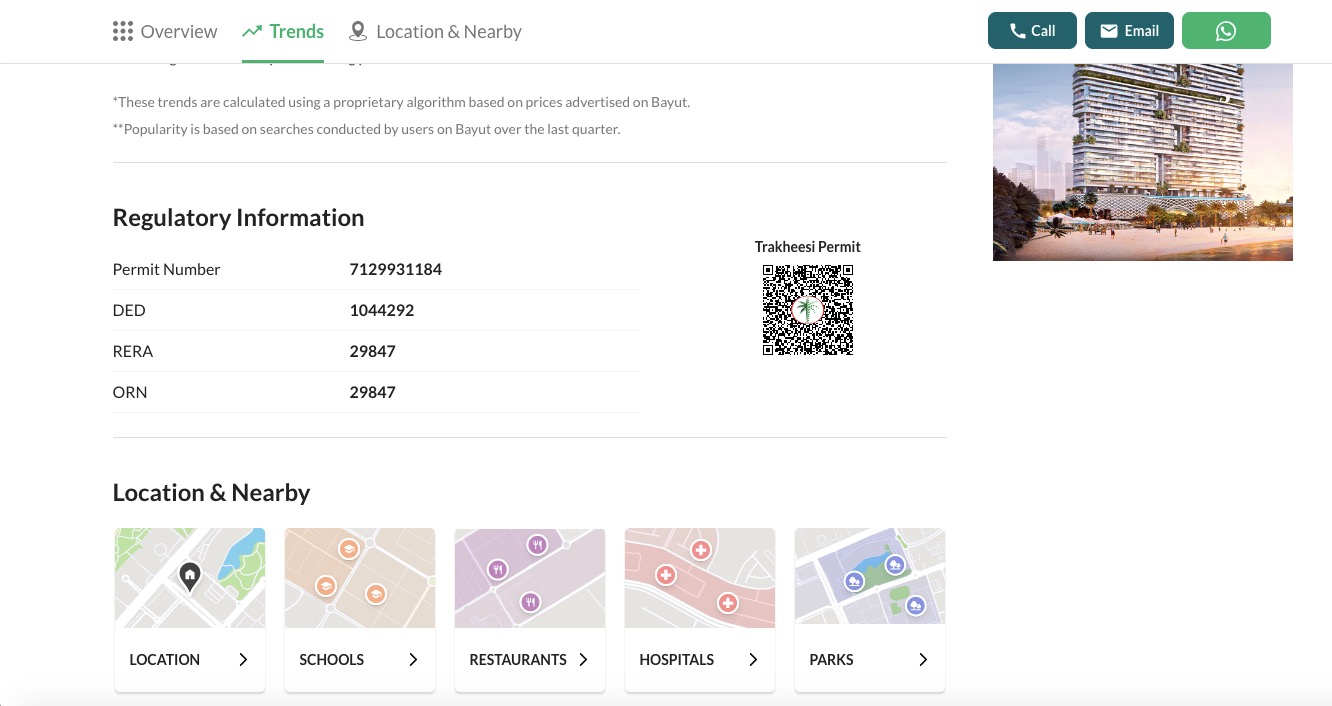Expand the SCHOOLS card chevron
The height and width of the screenshot is (706, 1332).
(413, 659)
